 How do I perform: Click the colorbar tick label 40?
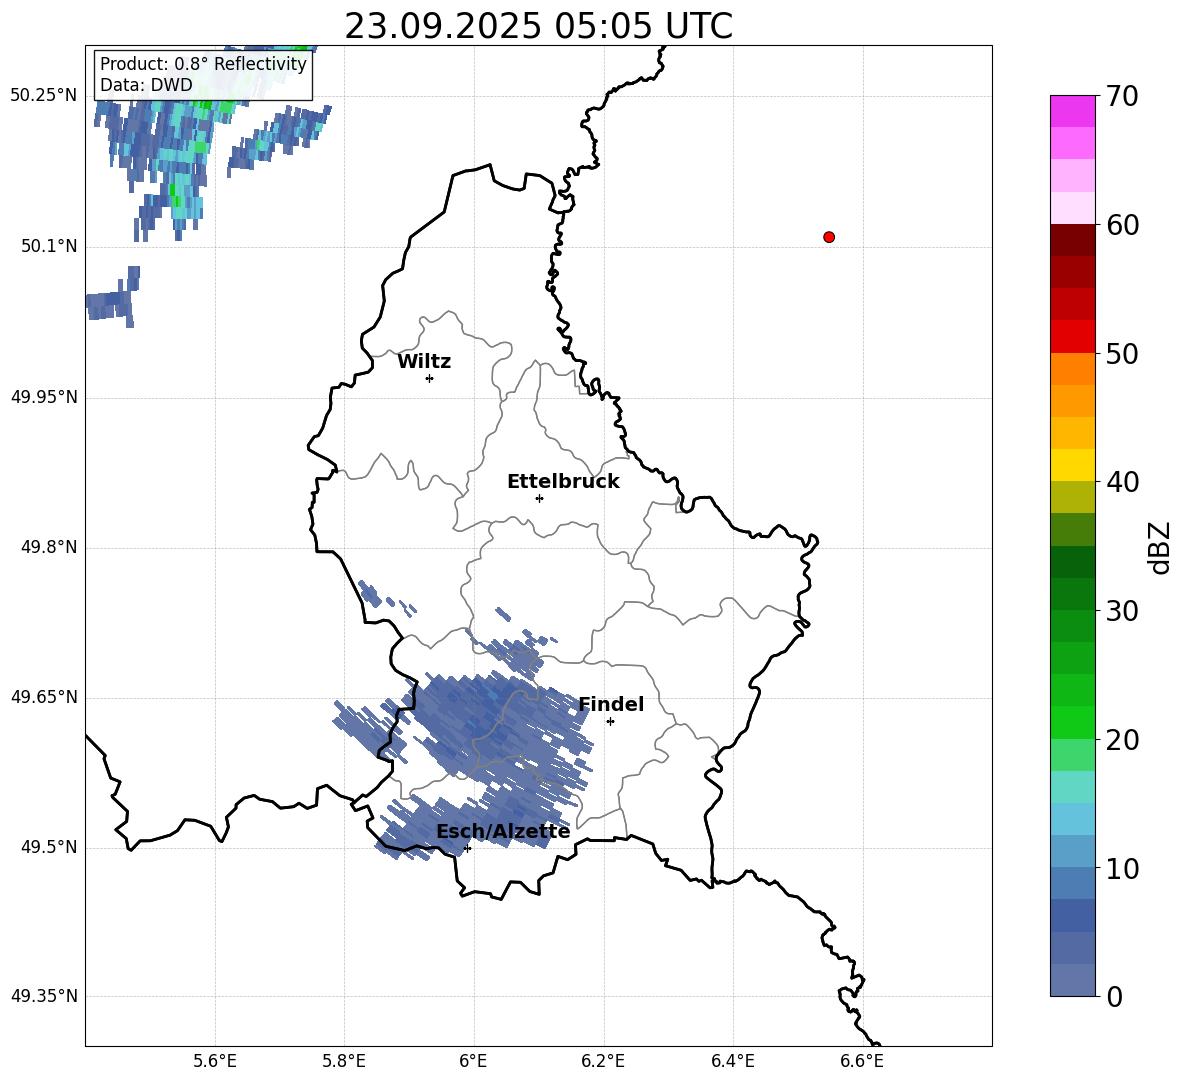coord(1122,482)
